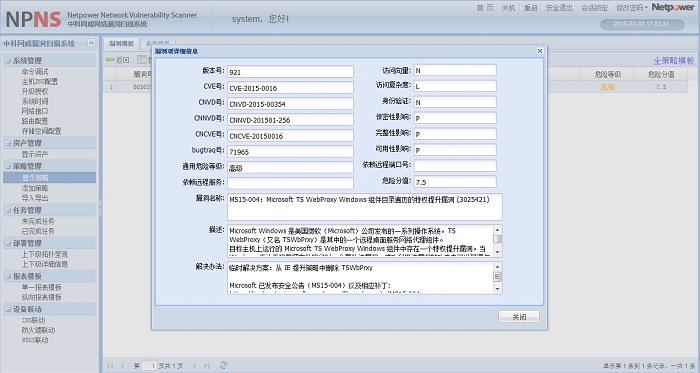Image resolution: width=700 pixels, height=373 pixels.
Task: Open 升级授权 in the sidebar
Action: coord(35,91)
